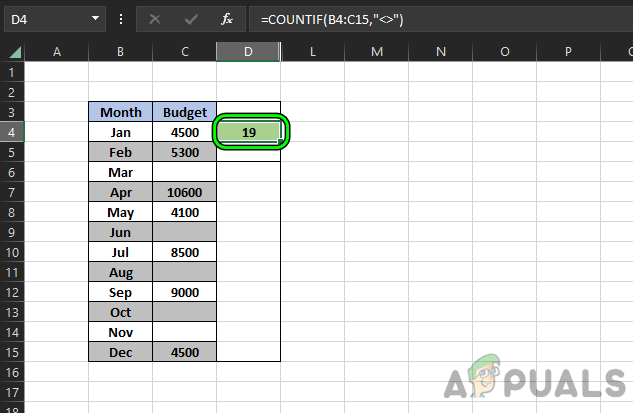
Task: Select row 5 header
Action: tap(12, 152)
